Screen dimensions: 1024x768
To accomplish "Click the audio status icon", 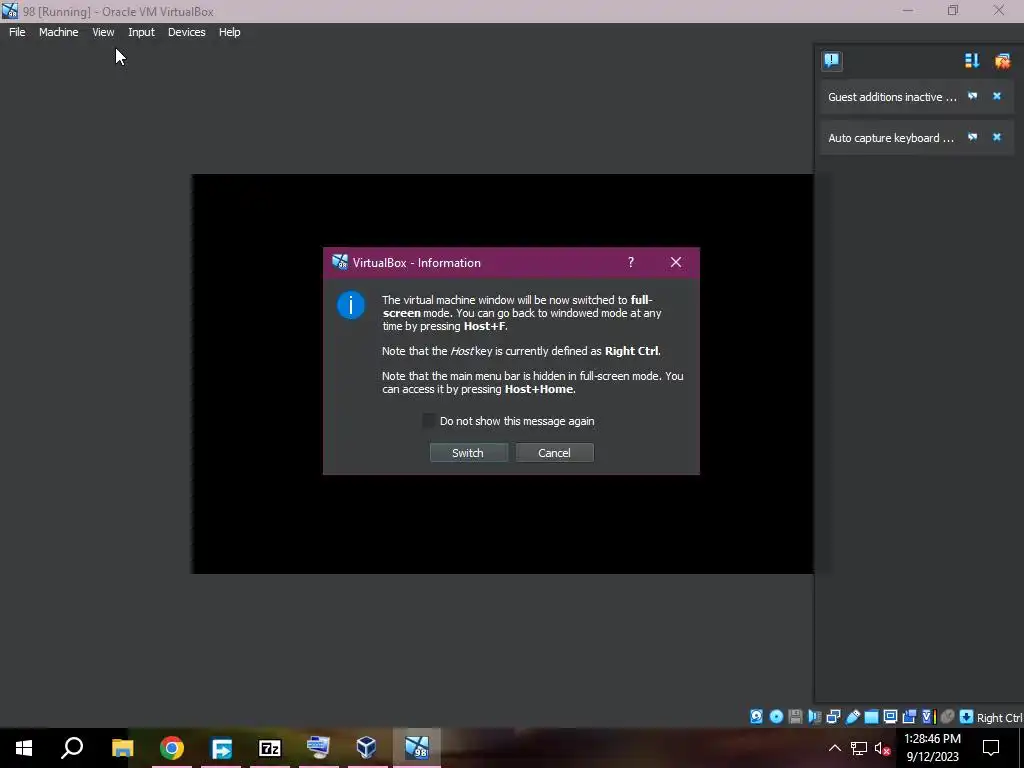I will click(814, 716).
